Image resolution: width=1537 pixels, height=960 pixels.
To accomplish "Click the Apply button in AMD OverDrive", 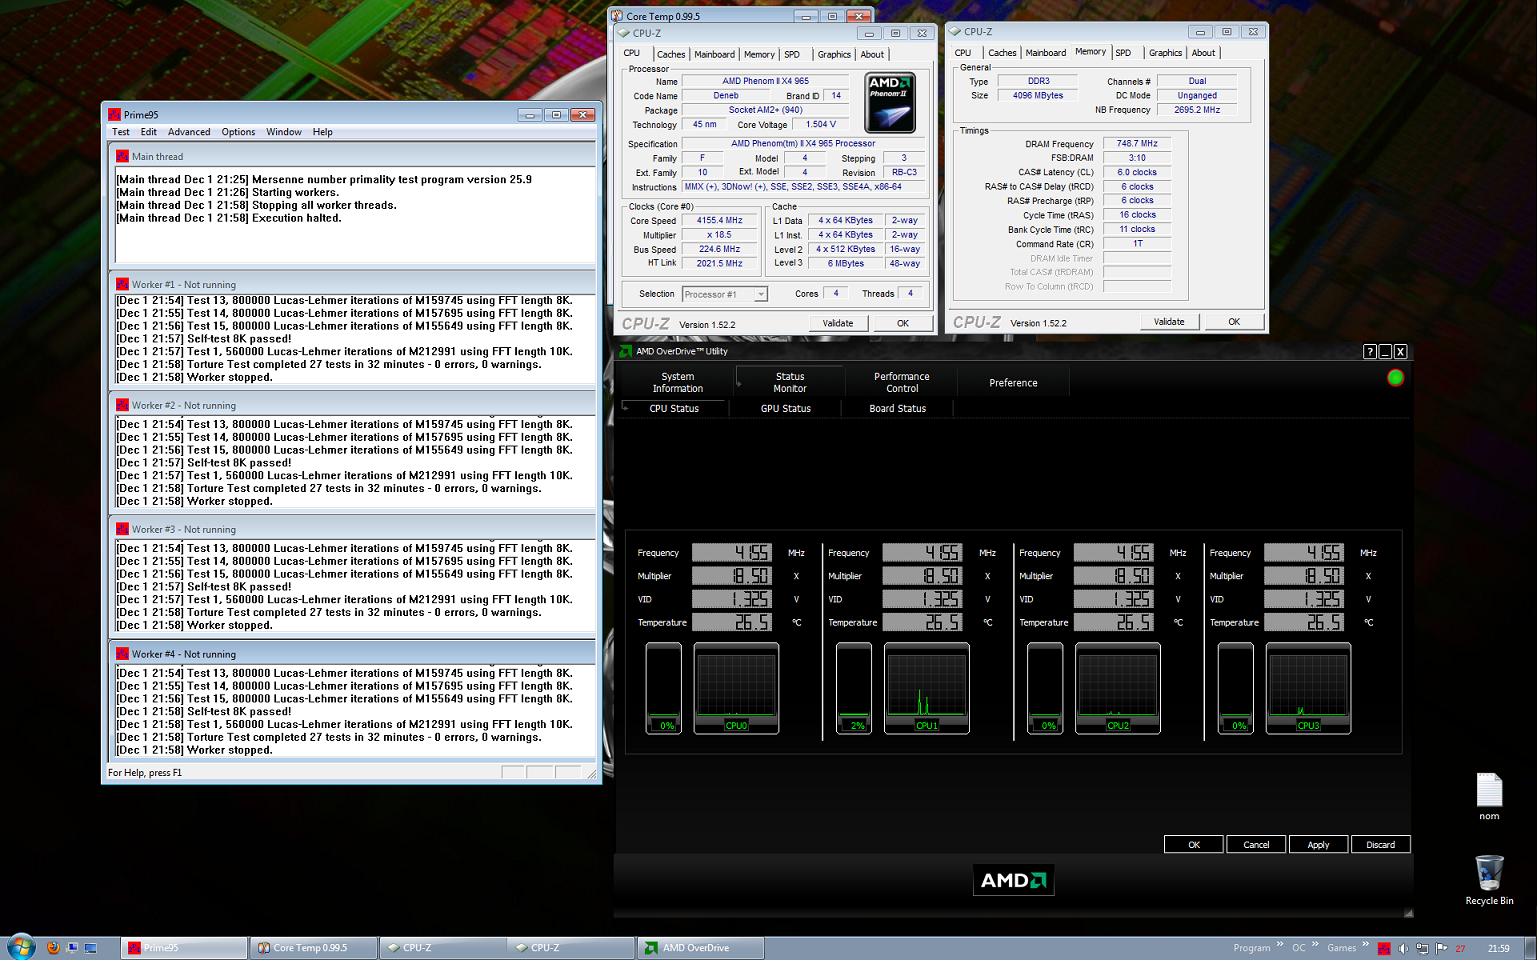I will 1318,845.
